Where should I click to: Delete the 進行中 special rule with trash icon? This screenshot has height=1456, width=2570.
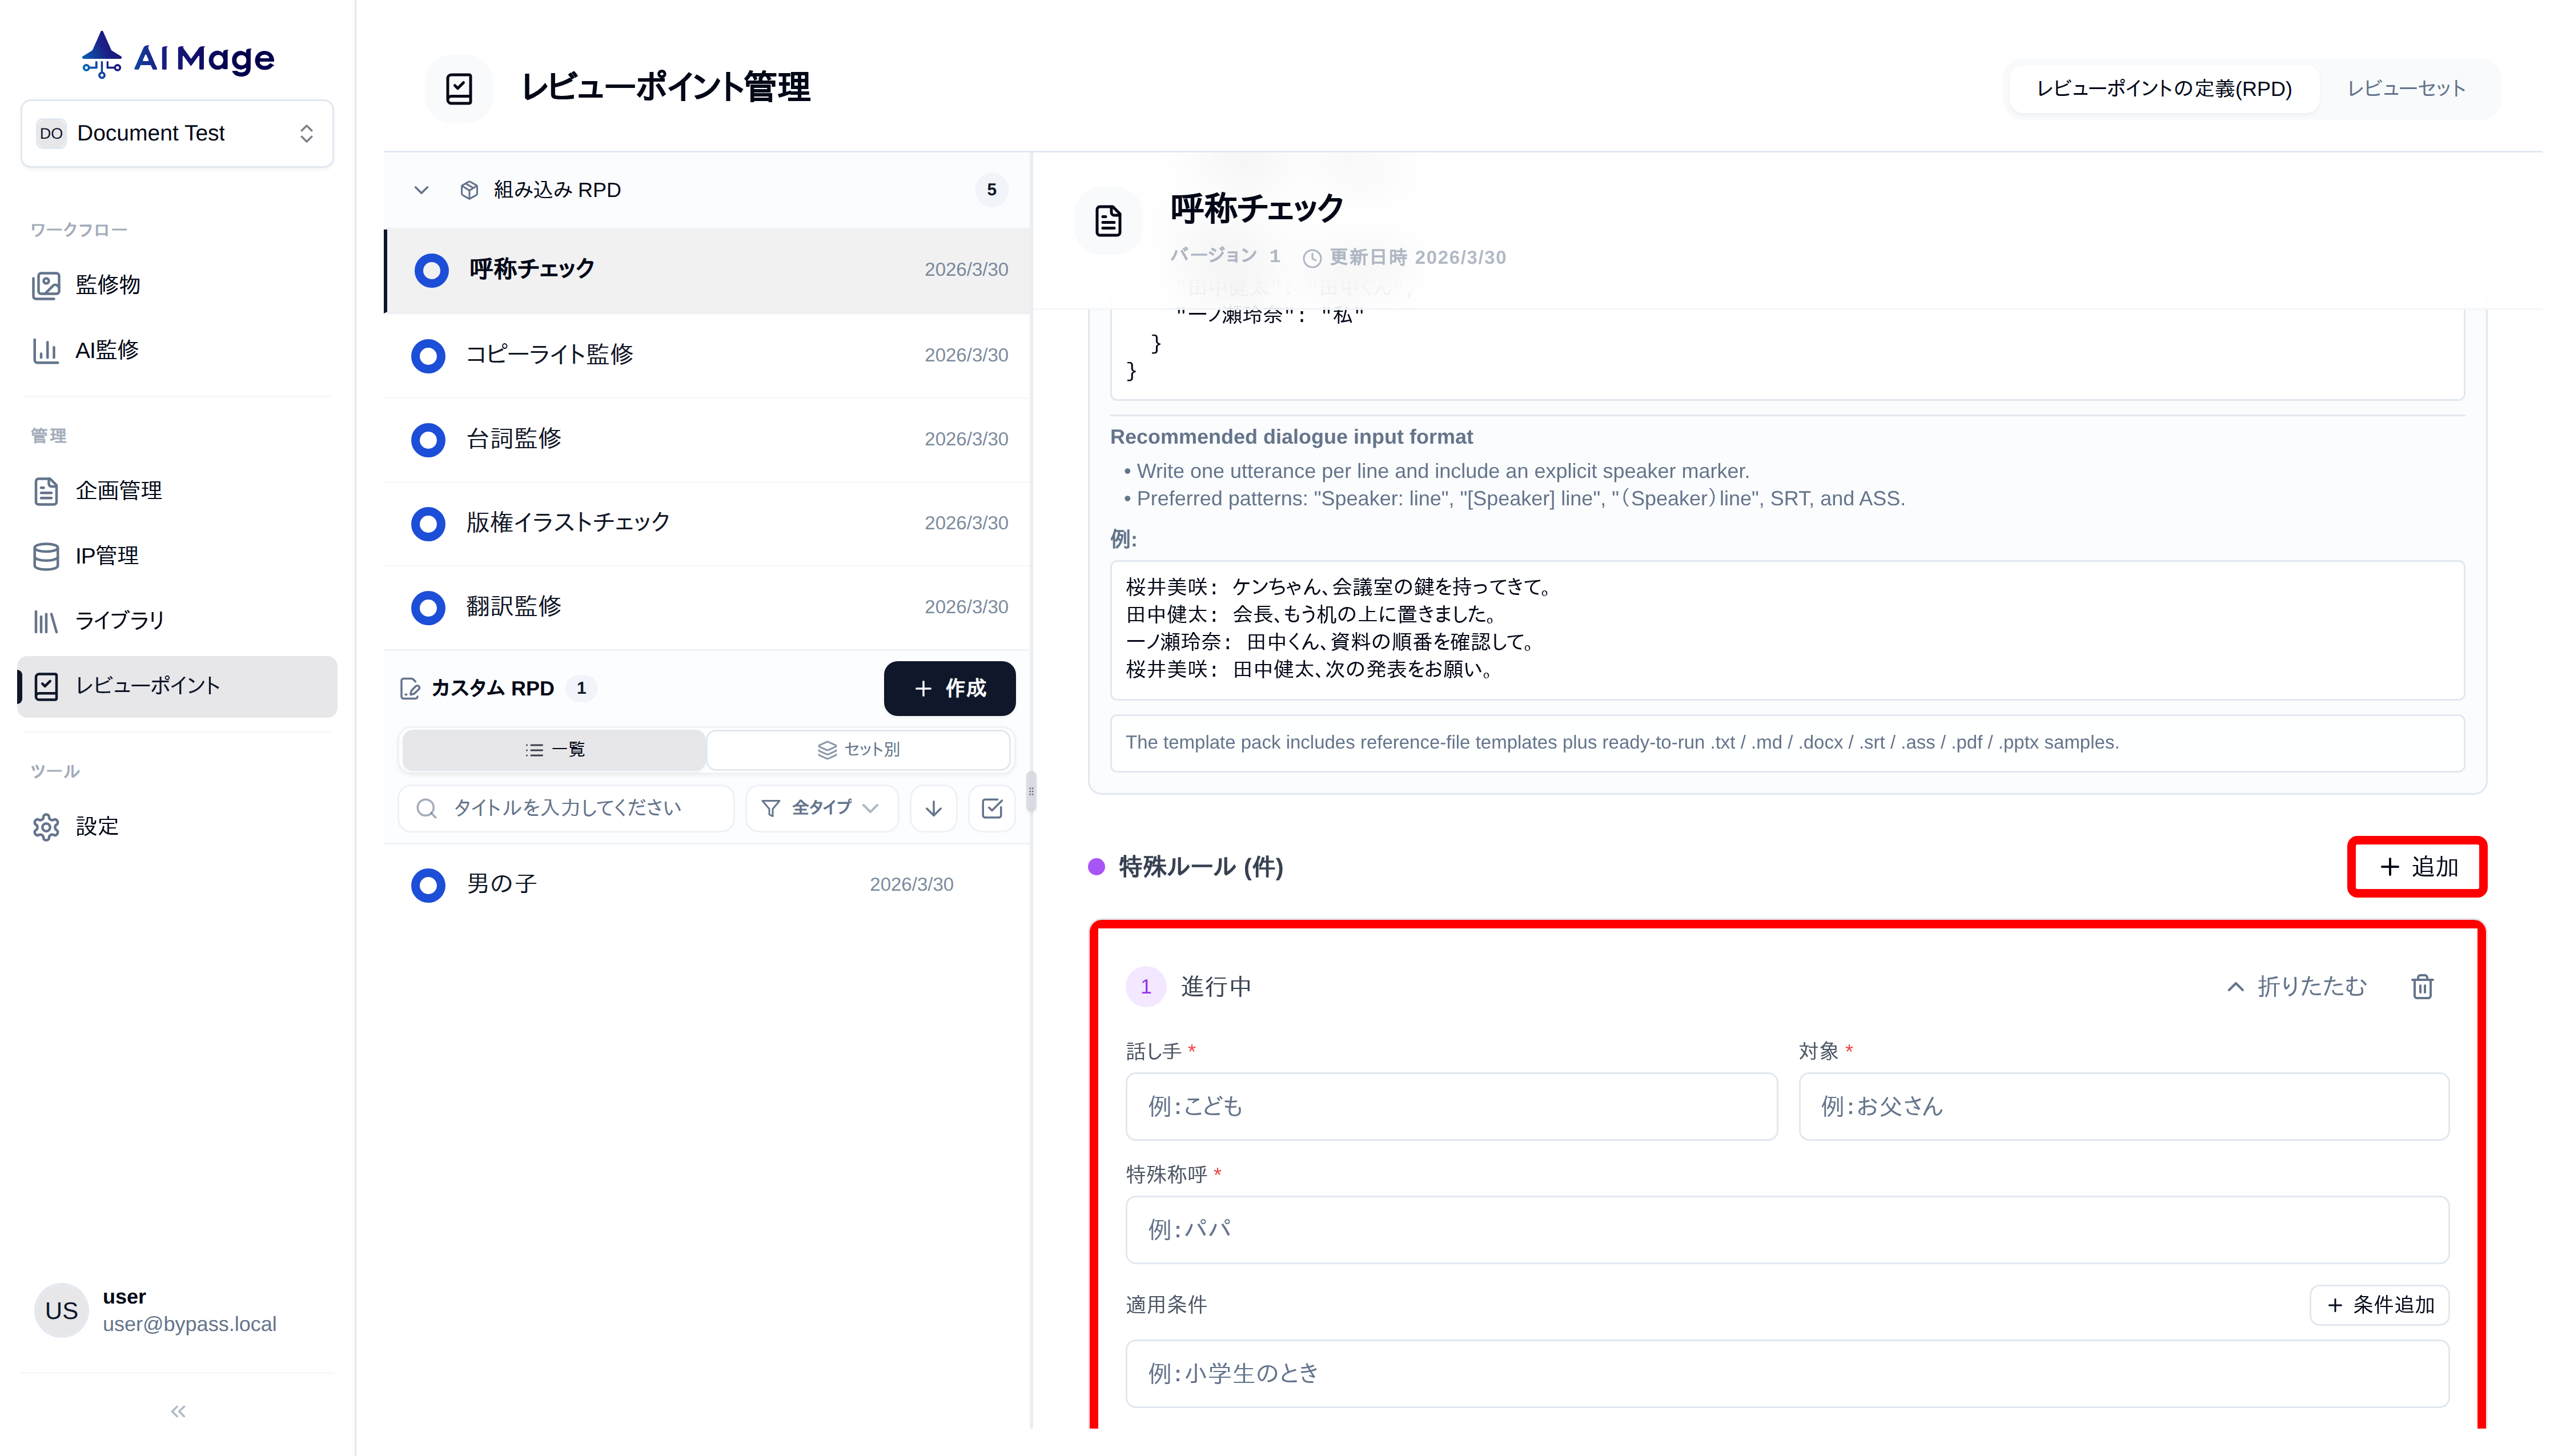(x=2422, y=986)
